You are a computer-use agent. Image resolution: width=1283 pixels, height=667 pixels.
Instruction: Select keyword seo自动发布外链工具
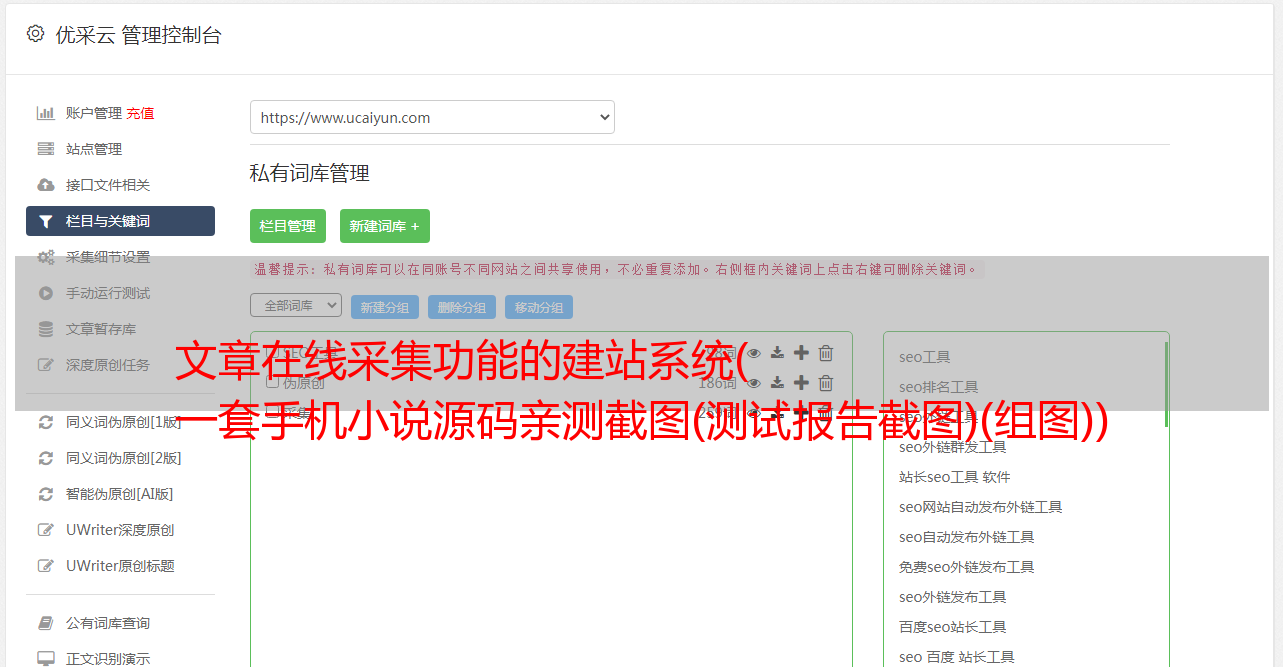coord(967,537)
